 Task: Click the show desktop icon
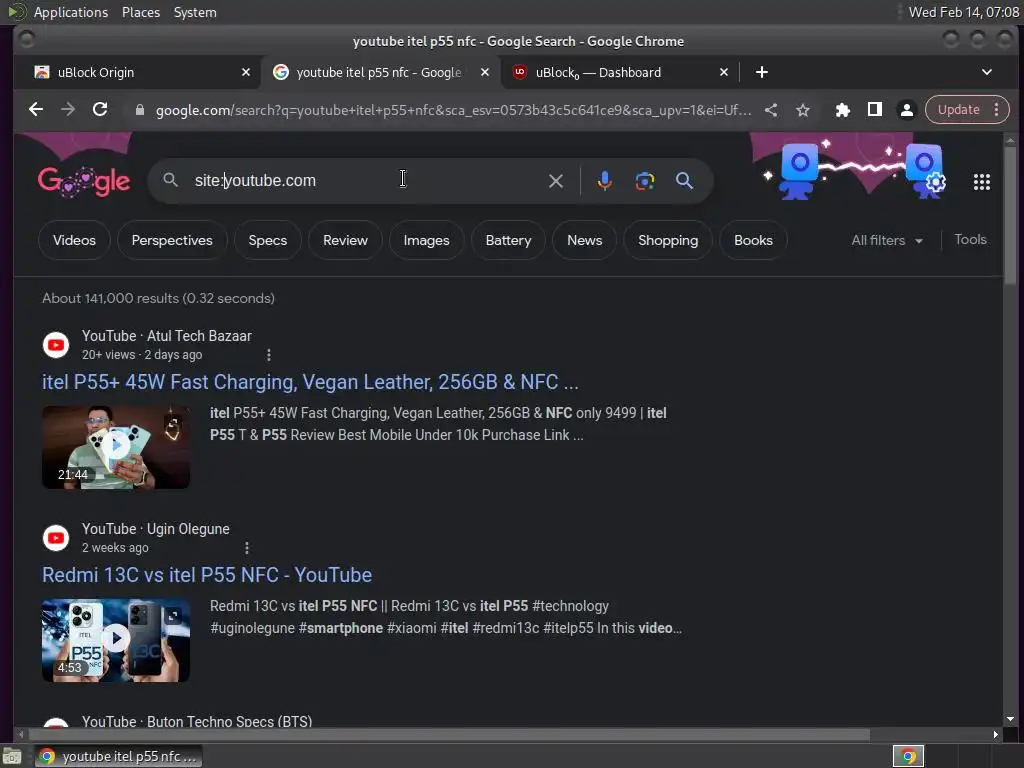tap(12, 756)
